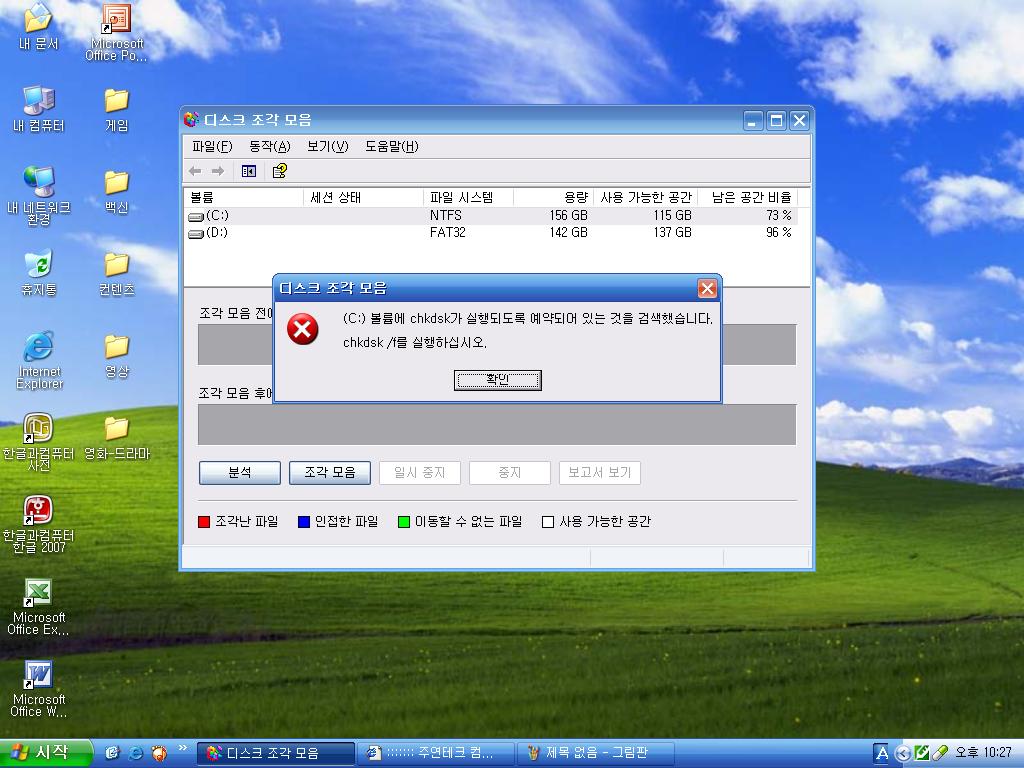Click the forward arrow toolbar icon

point(218,171)
